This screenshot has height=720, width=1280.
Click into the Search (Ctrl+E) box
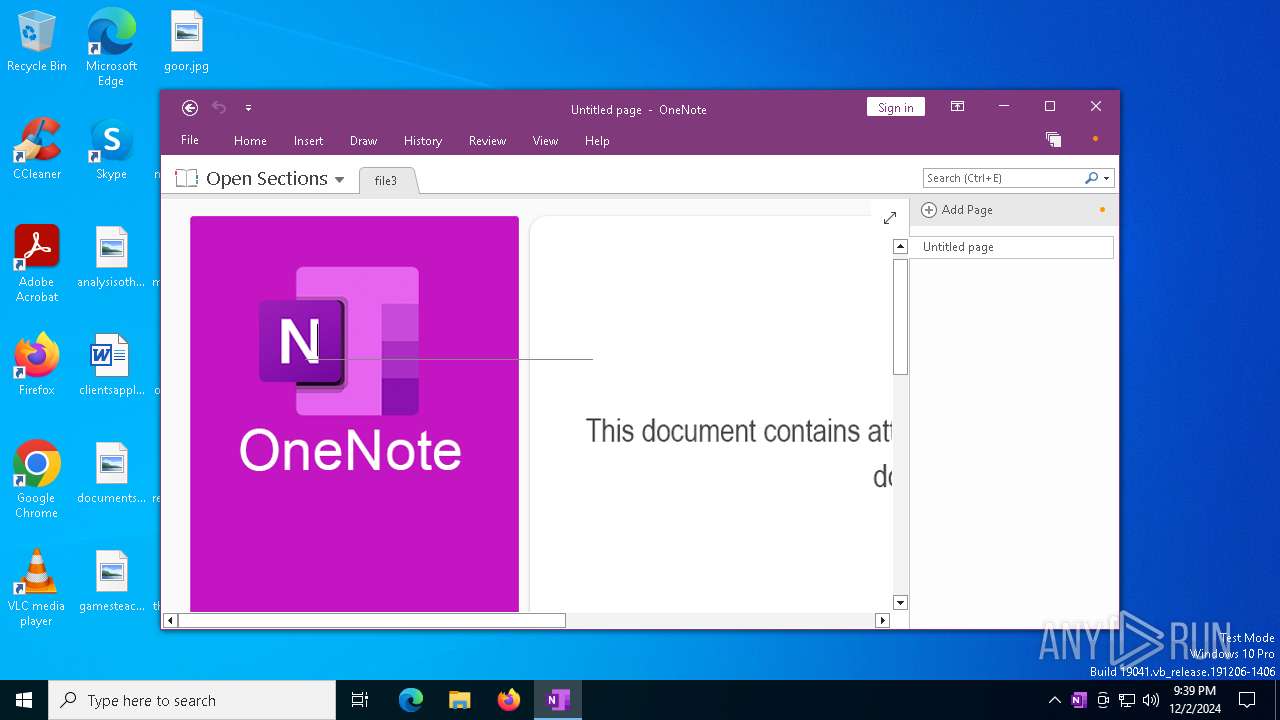coord(1003,178)
